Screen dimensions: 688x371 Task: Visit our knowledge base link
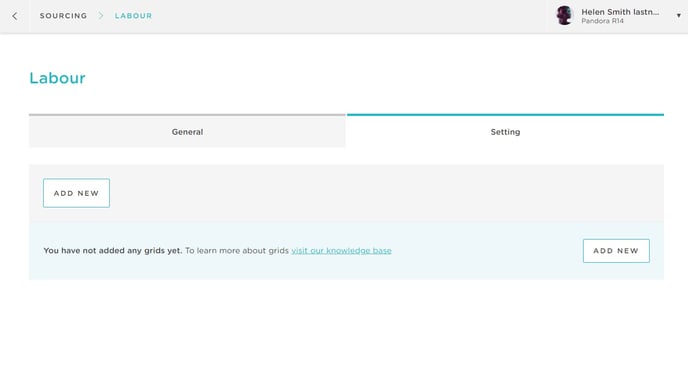[341, 251]
